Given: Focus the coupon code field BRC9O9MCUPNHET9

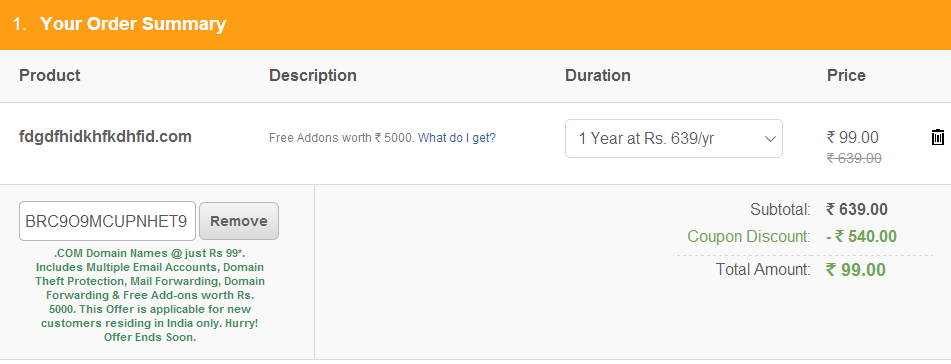Looking at the screenshot, I should 107,221.
